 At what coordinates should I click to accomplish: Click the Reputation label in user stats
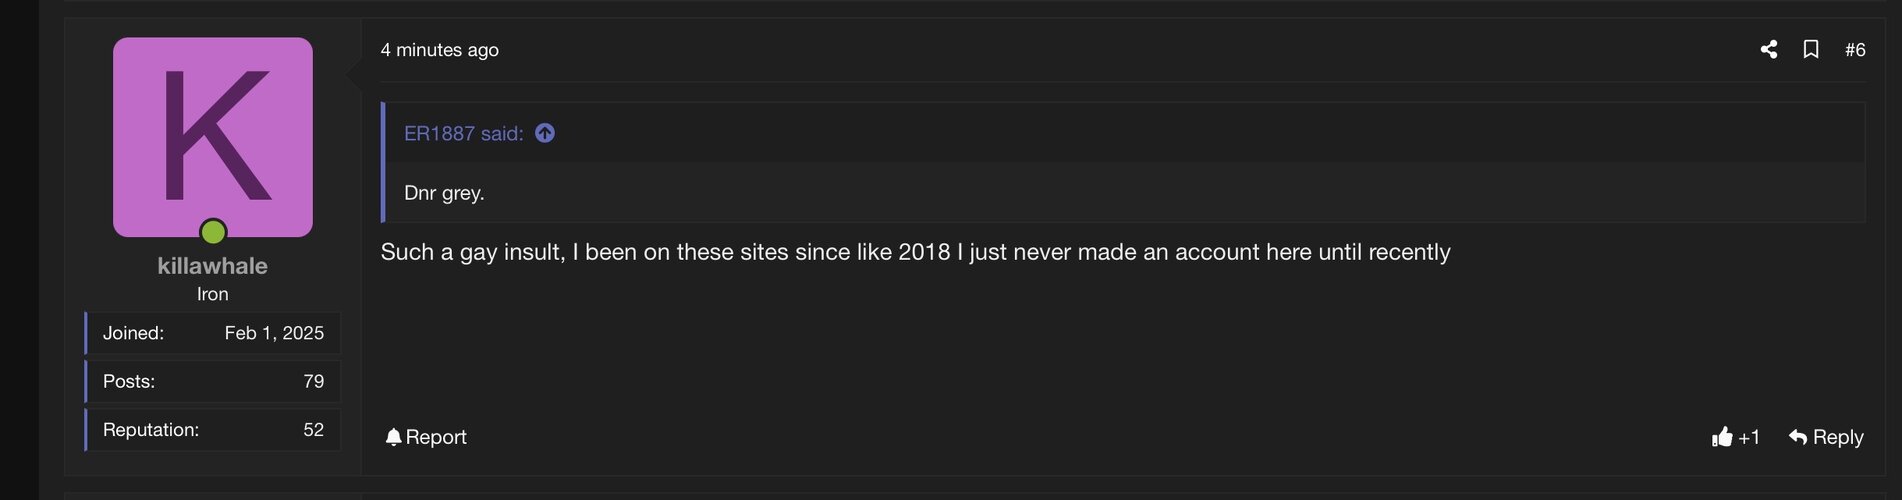pos(151,430)
